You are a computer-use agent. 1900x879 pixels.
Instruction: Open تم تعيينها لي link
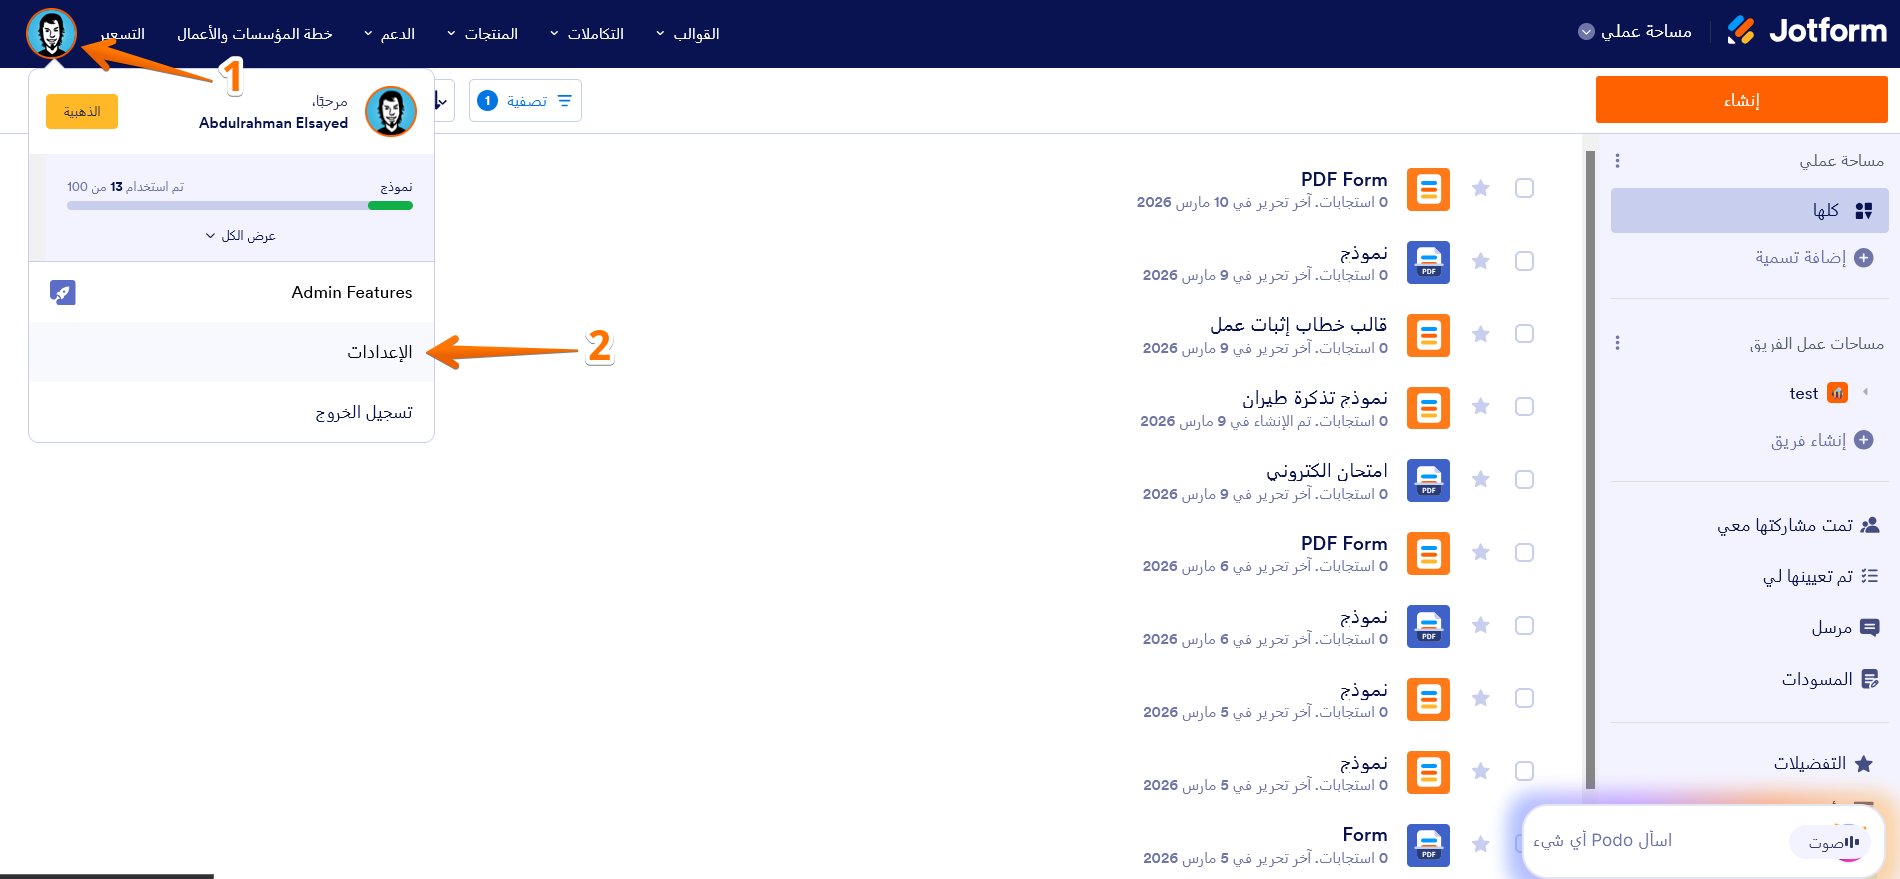(x=1807, y=576)
